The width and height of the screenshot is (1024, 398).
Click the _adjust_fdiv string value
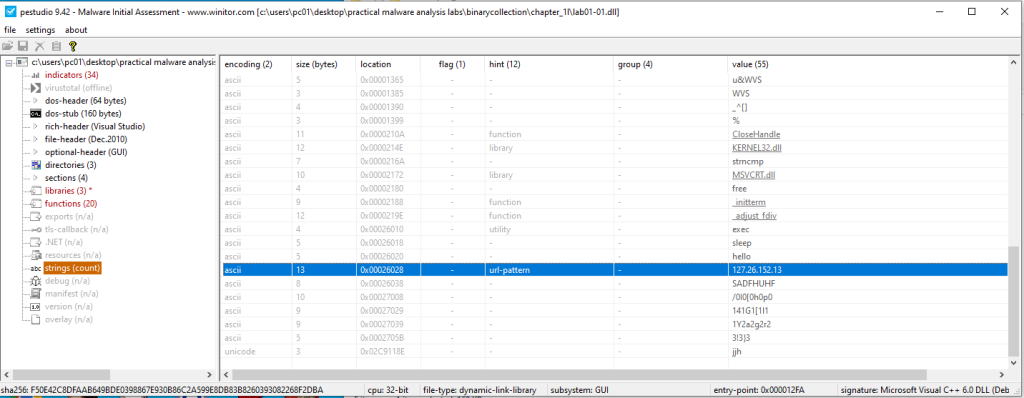pos(754,216)
